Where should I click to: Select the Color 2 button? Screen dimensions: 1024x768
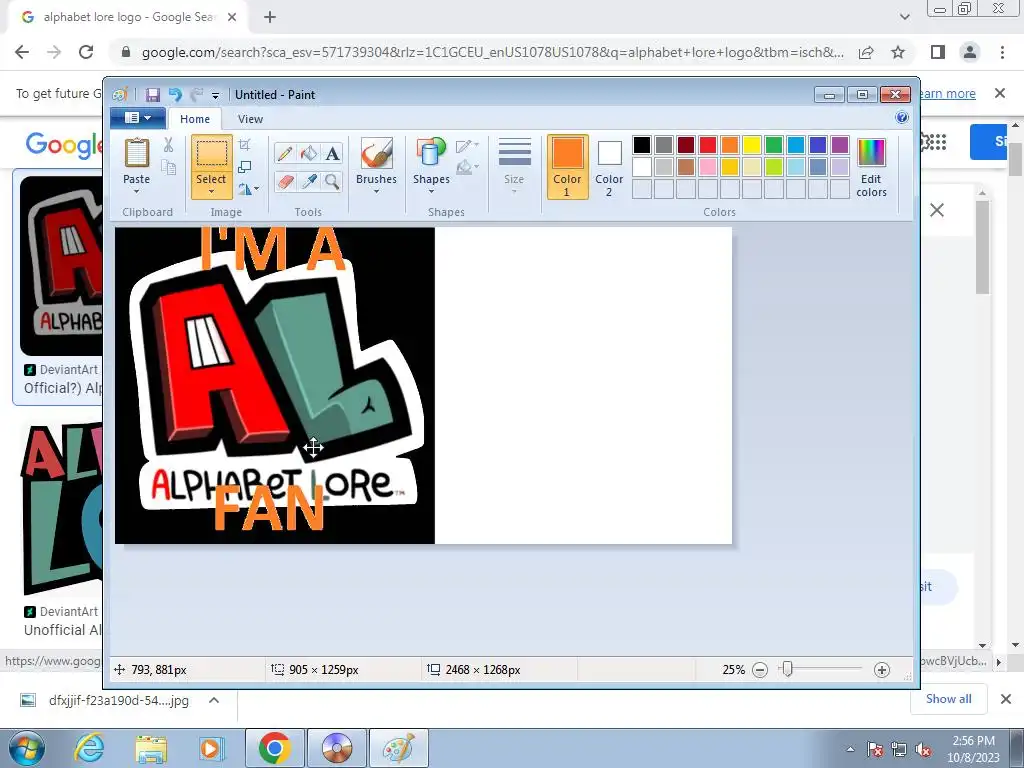[609, 167]
